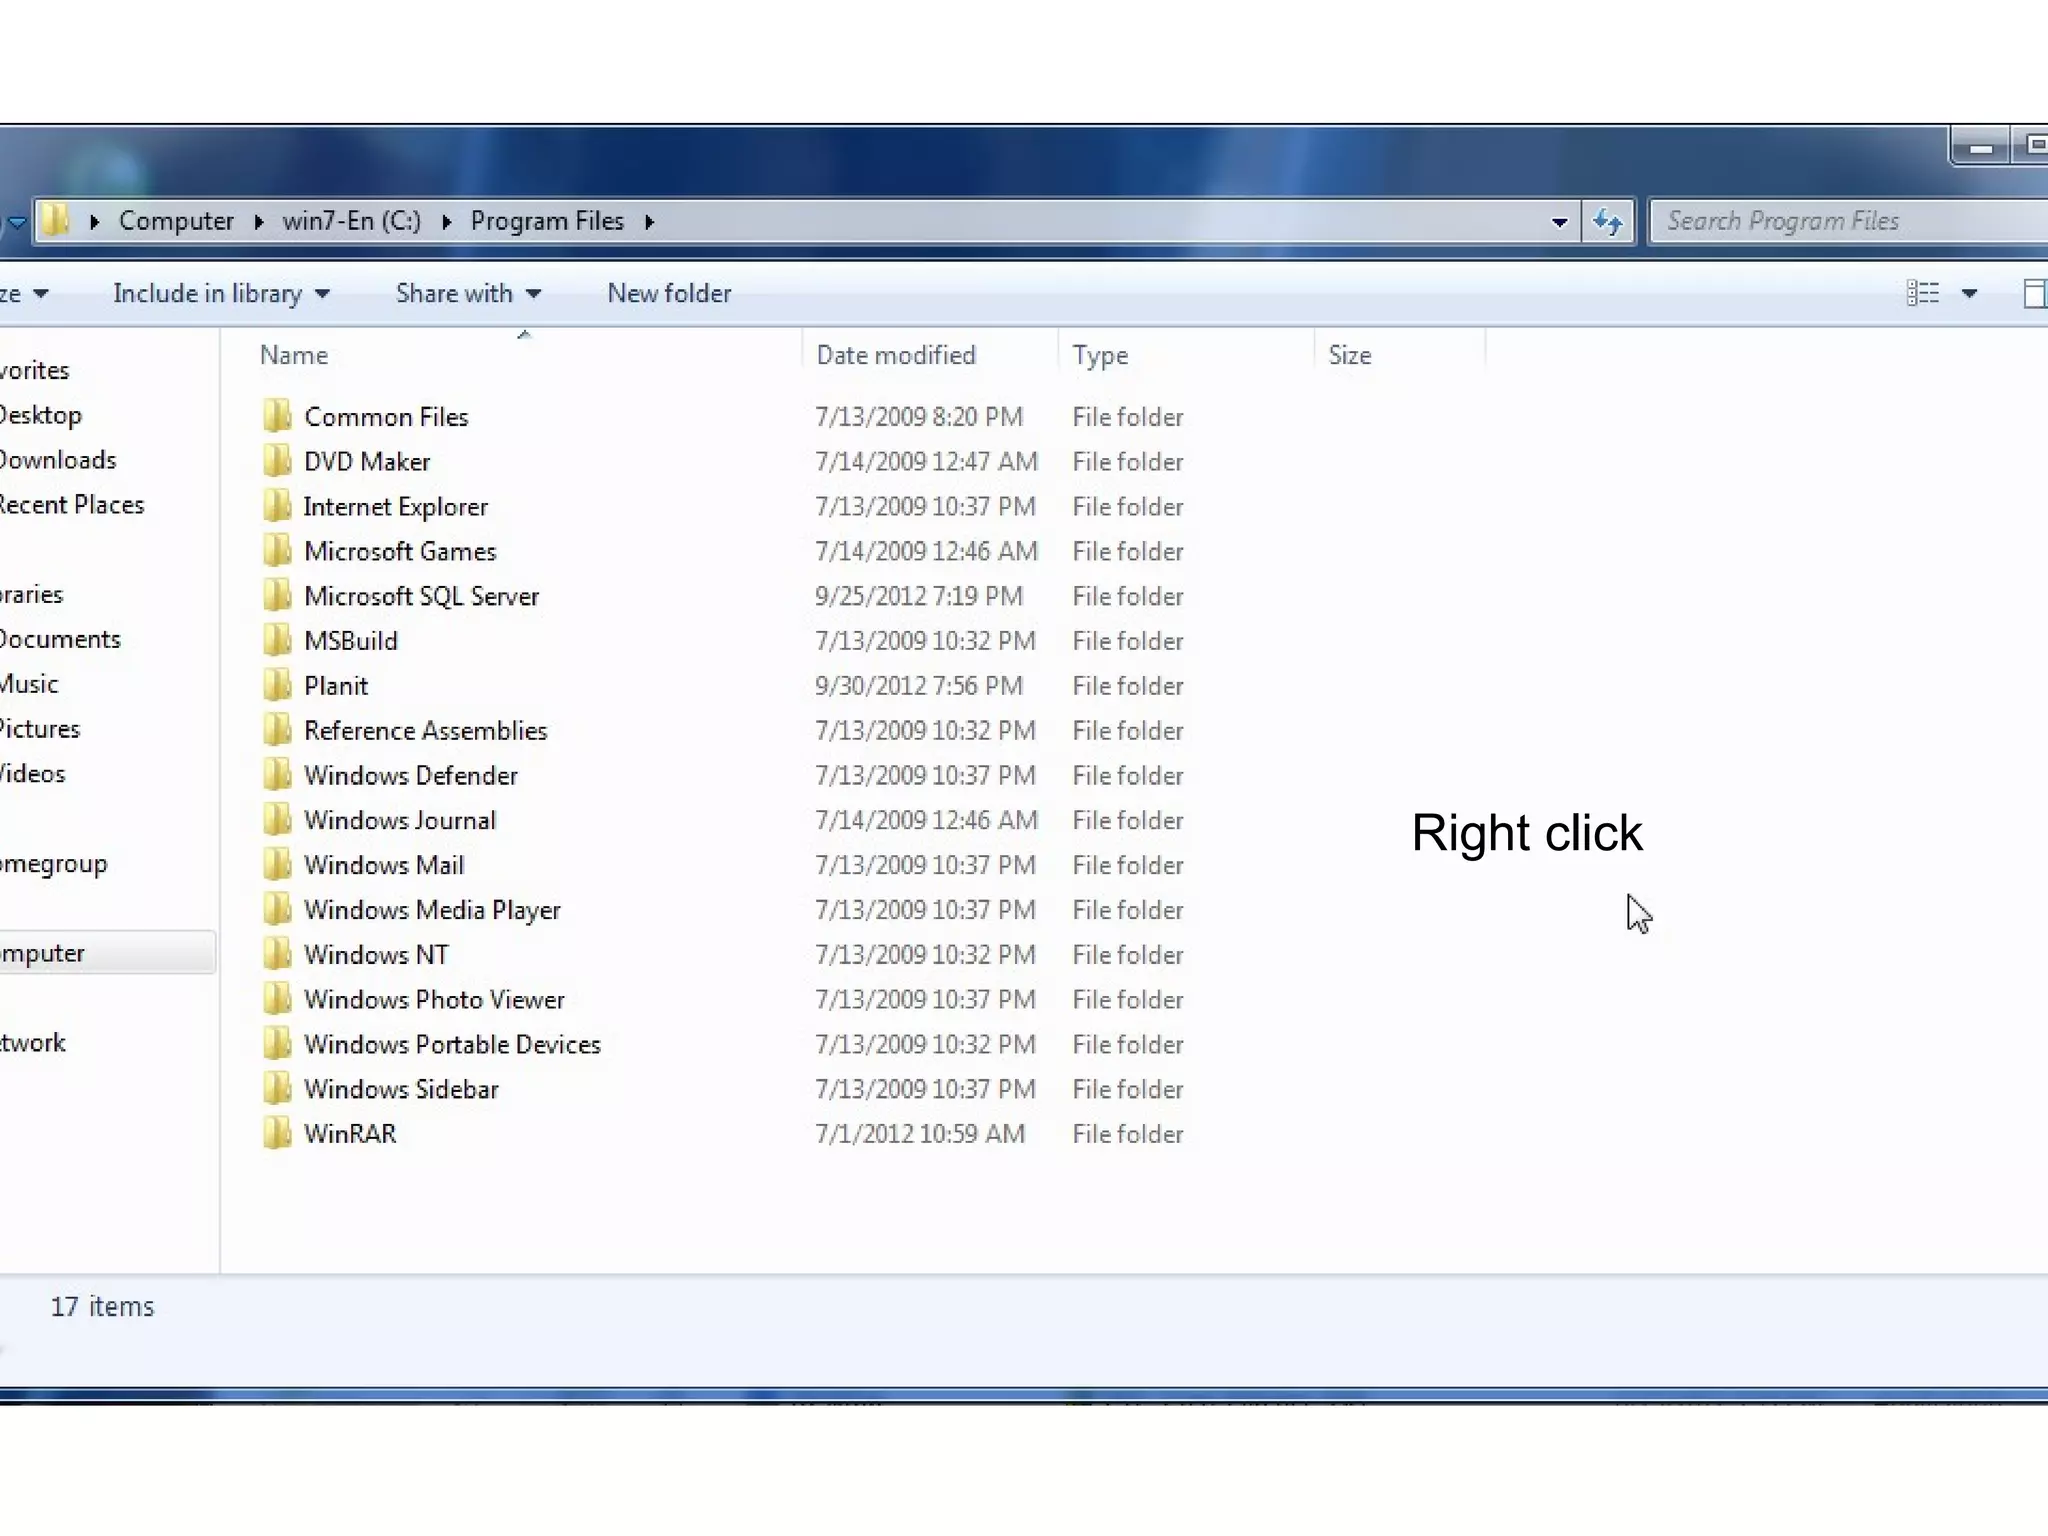Click the New folder button
Viewport: 2048px width, 1536px height.
669,293
